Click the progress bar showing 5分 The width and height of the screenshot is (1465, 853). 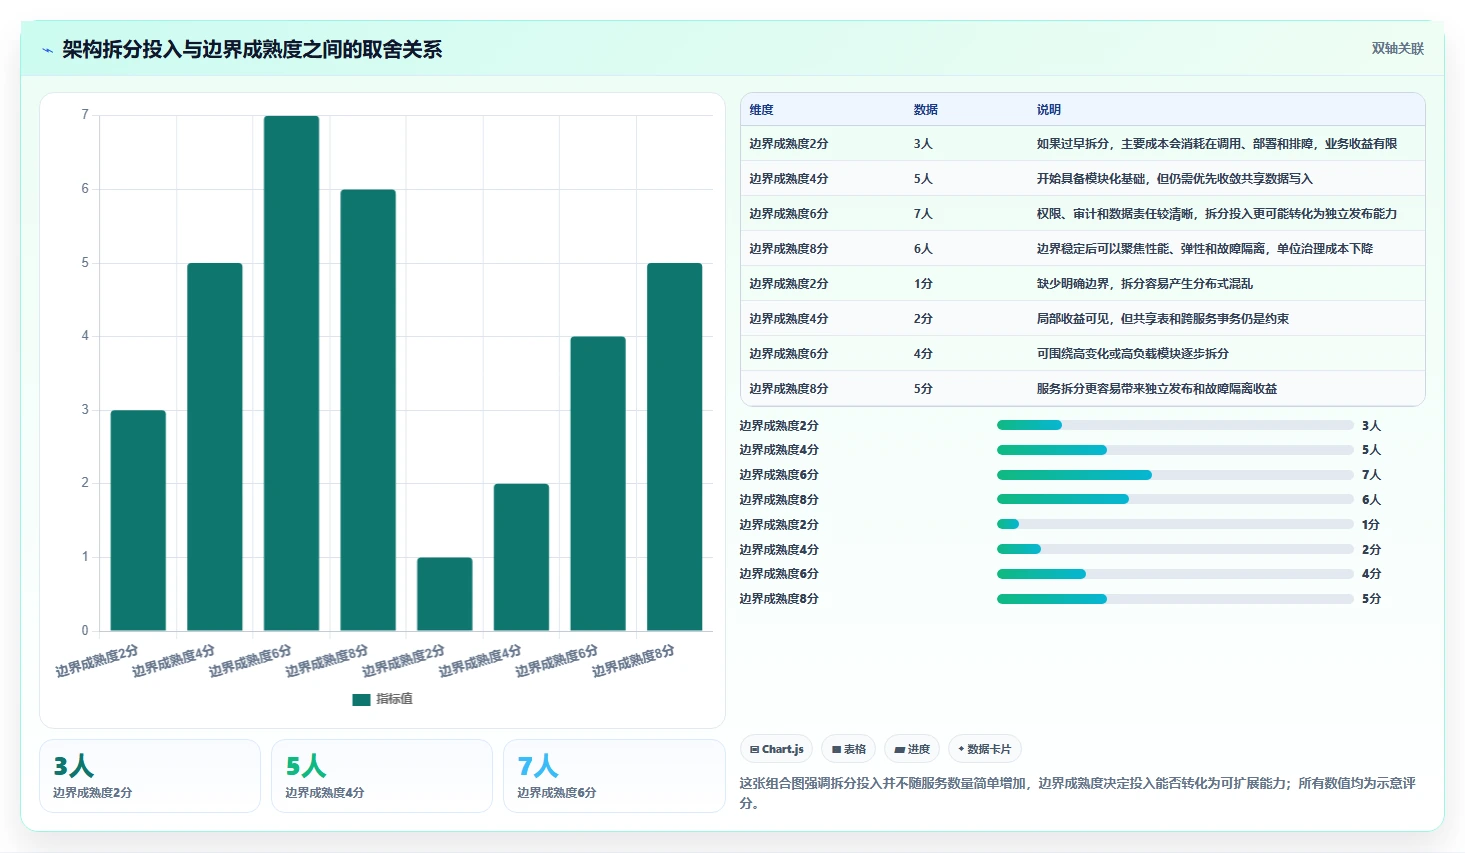pos(1175,599)
